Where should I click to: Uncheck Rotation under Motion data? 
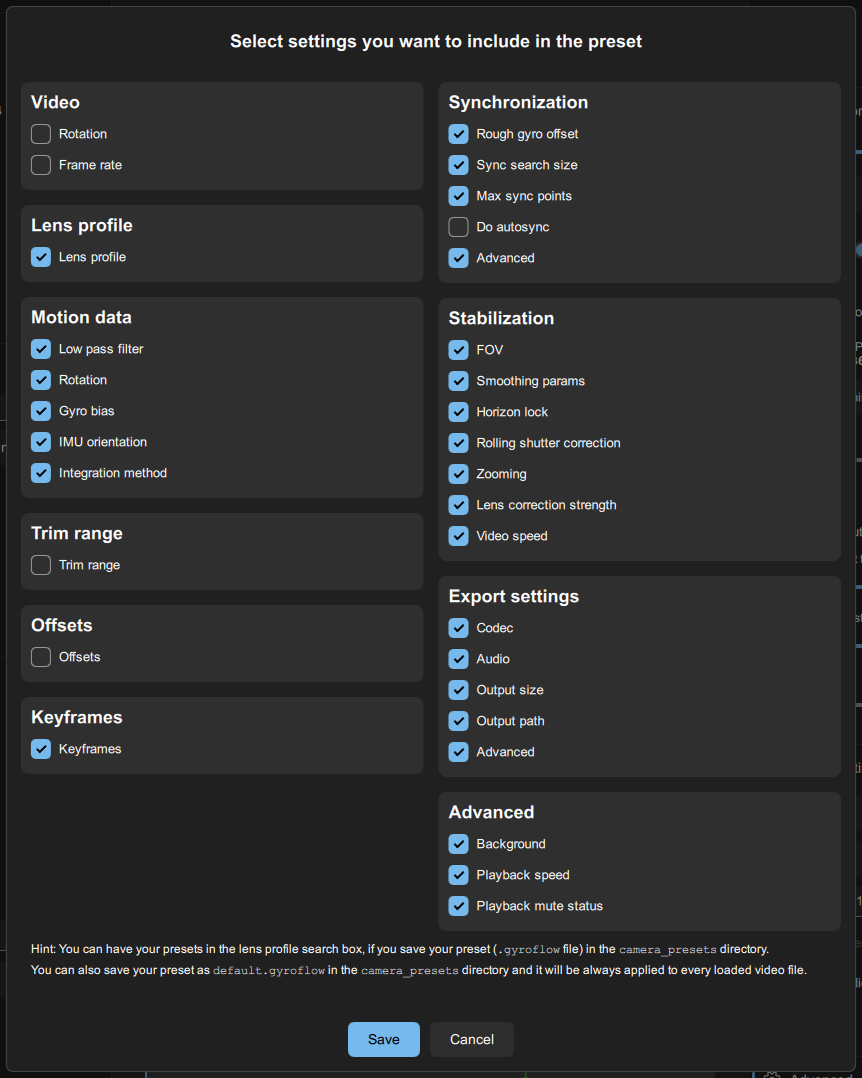click(x=41, y=380)
